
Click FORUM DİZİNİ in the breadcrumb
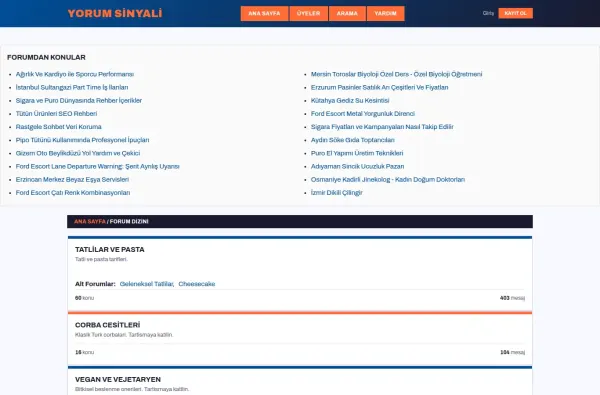click(129, 222)
